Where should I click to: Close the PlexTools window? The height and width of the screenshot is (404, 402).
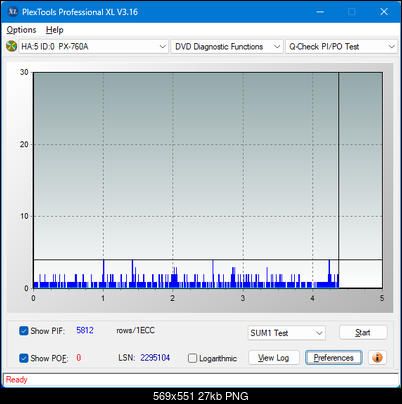[384, 12]
